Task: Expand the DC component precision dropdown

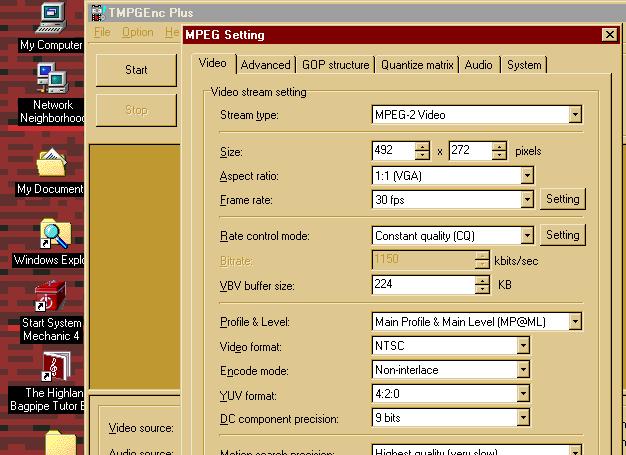Action: point(523,418)
